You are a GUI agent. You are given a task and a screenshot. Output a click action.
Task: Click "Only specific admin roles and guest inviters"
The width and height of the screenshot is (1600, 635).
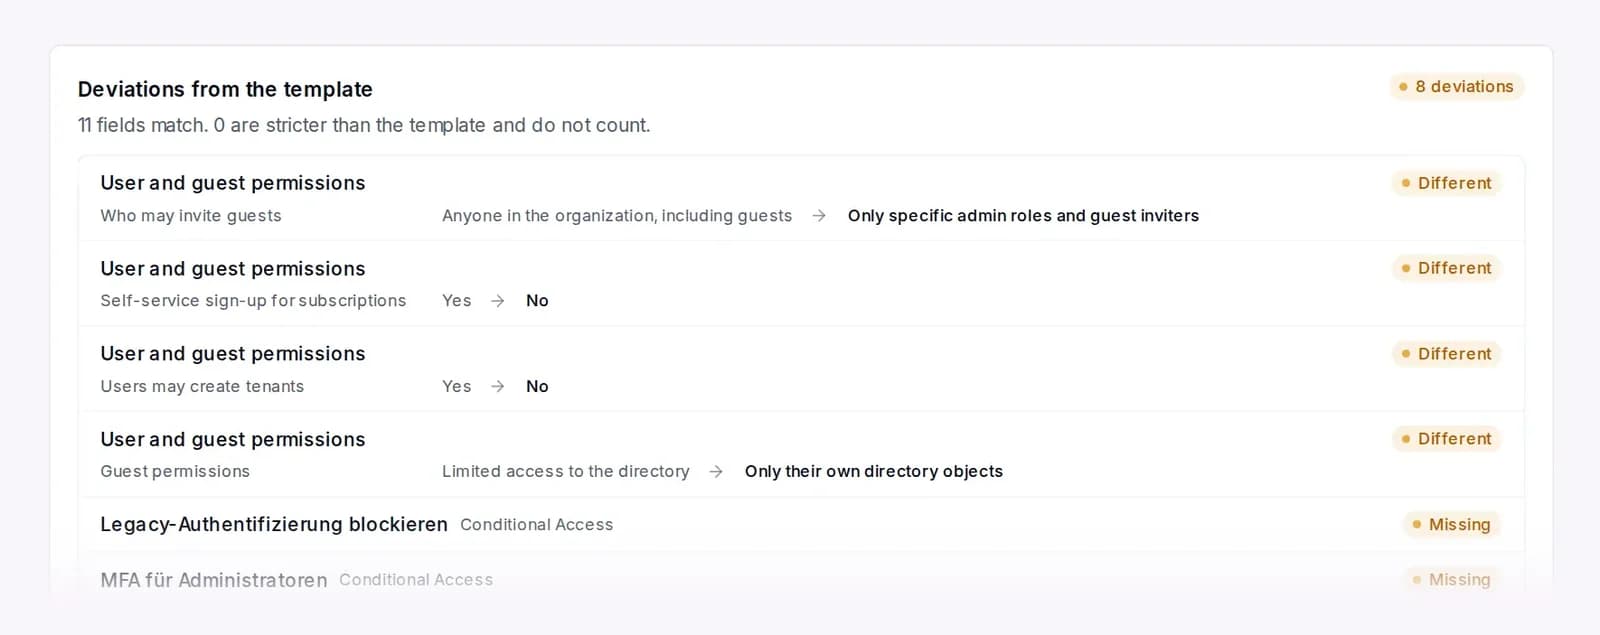click(1023, 216)
